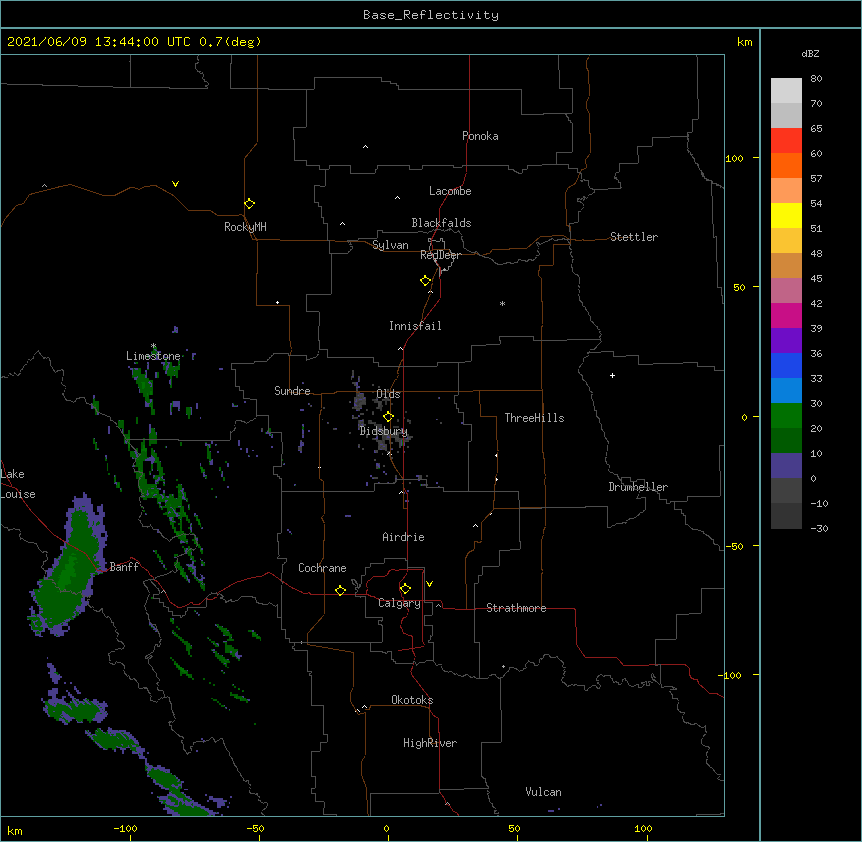Click the Olds label
This screenshot has width=862, height=842.
[388, 394]
